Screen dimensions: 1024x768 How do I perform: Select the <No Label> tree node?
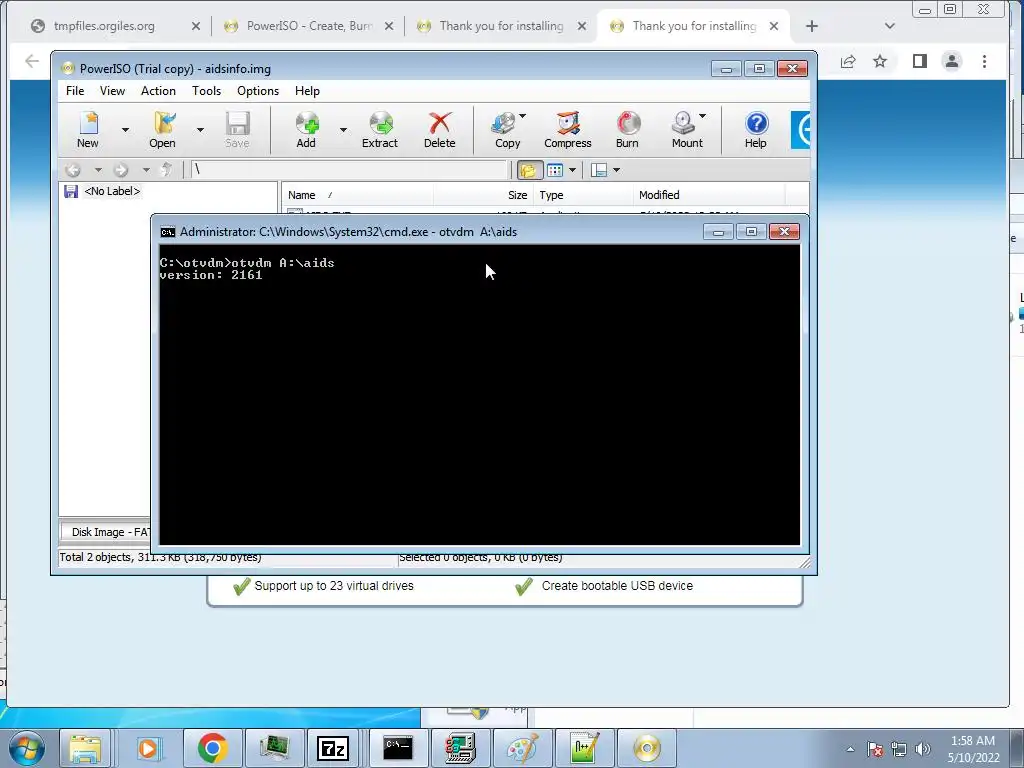(112, 191)
